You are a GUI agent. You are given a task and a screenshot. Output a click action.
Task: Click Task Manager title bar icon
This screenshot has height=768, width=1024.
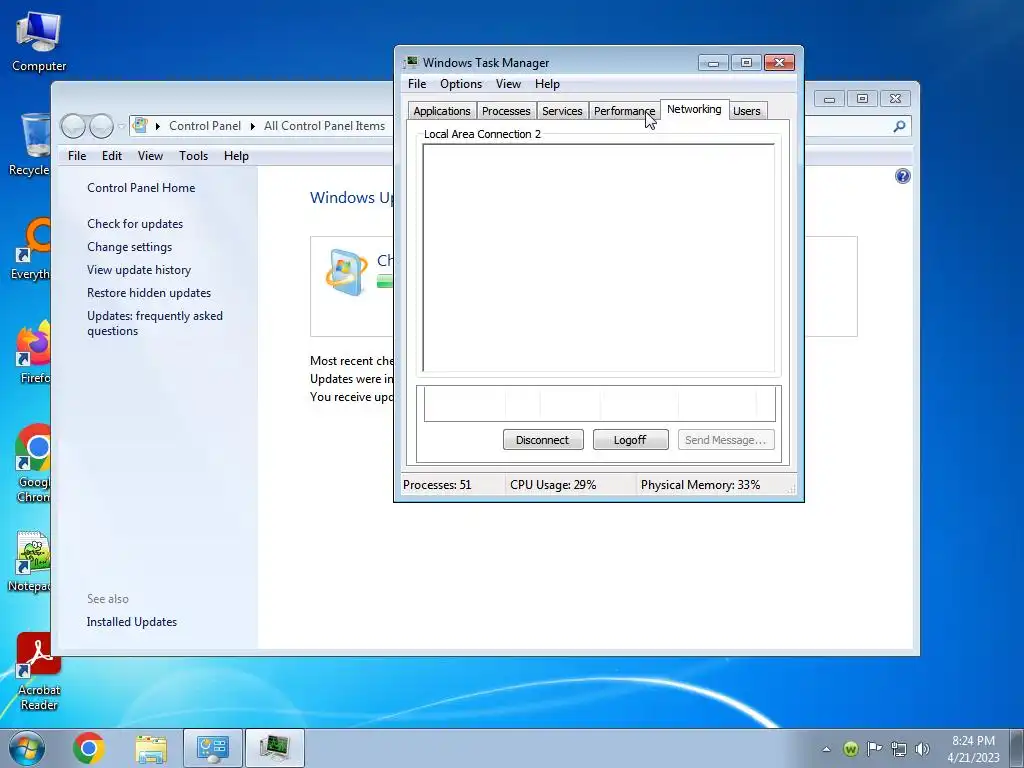(410, 62)
